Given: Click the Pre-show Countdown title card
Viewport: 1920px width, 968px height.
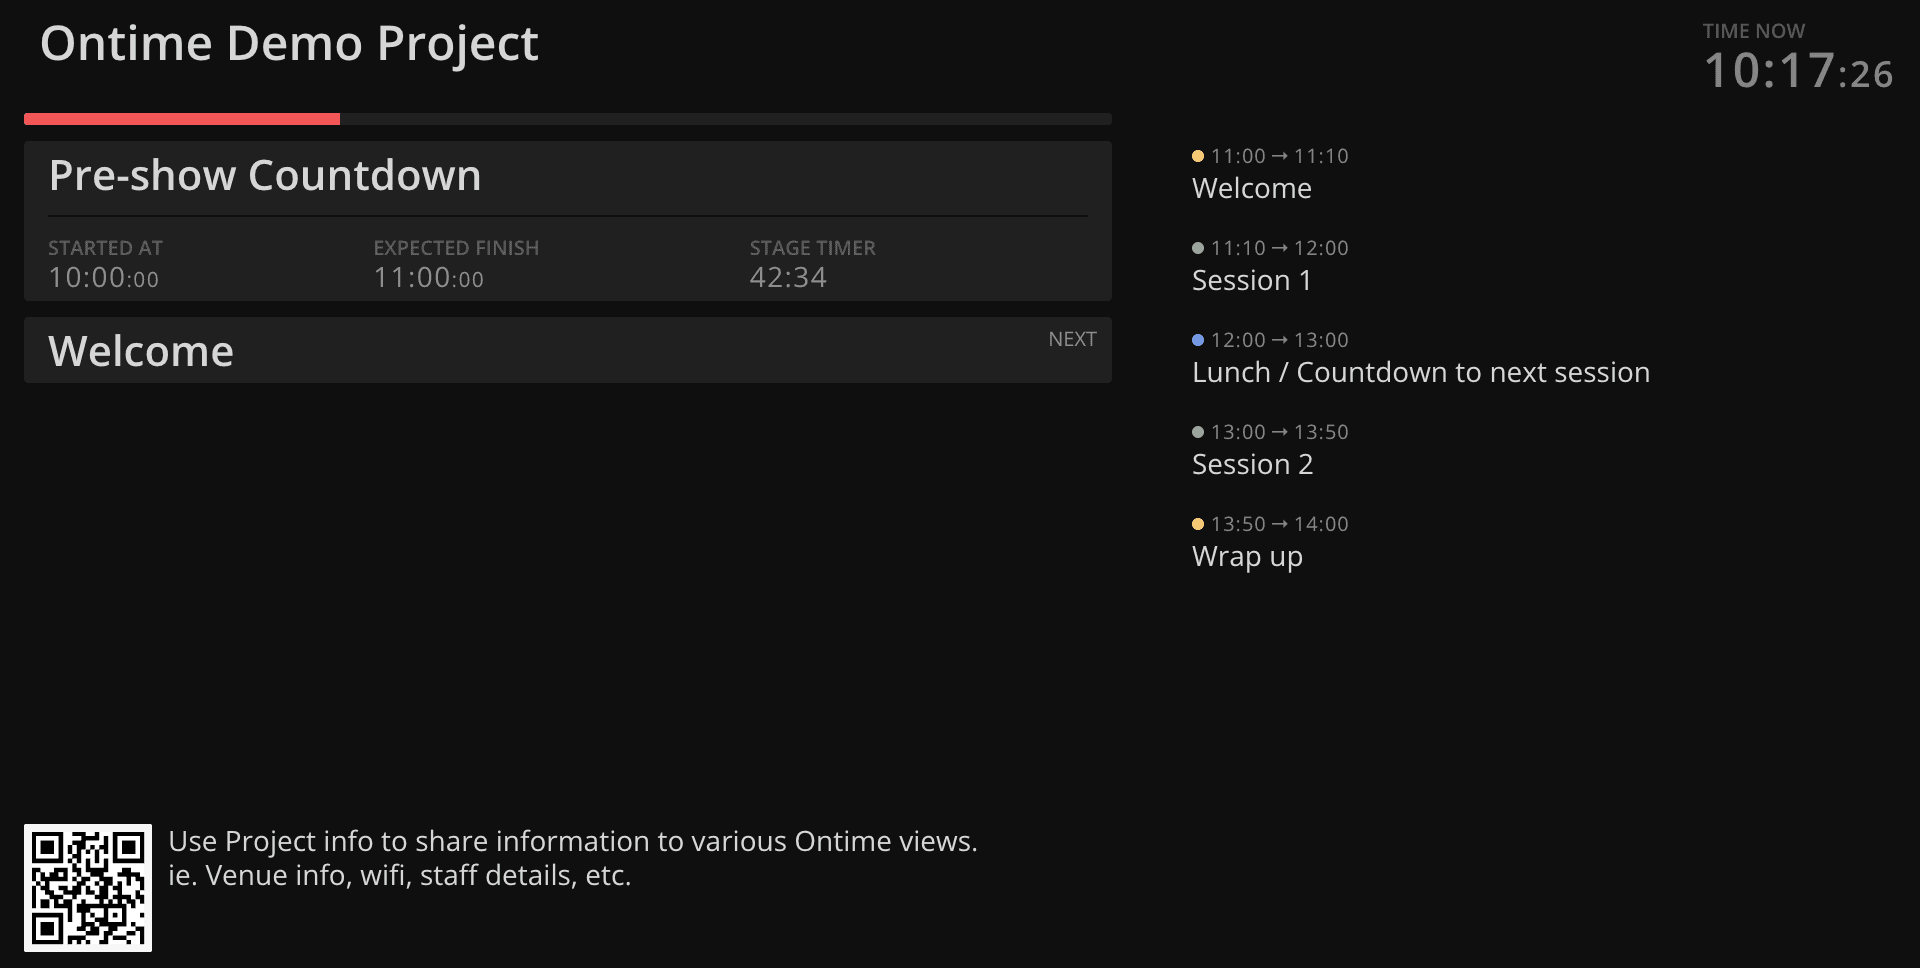Looking at the screenshot, I should pos(265,175).
